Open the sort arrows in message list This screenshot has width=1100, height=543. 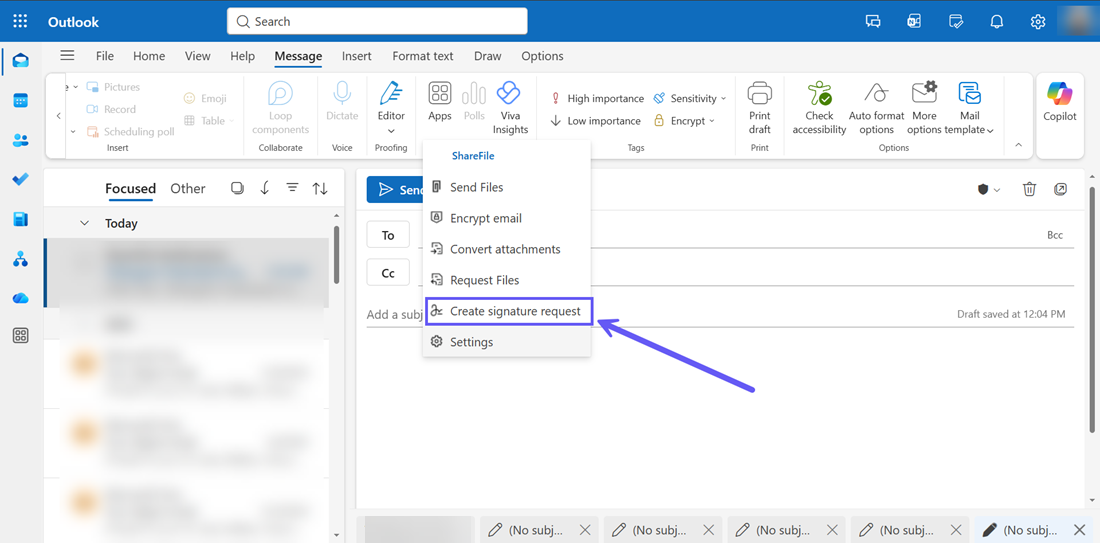coord(320,188)
